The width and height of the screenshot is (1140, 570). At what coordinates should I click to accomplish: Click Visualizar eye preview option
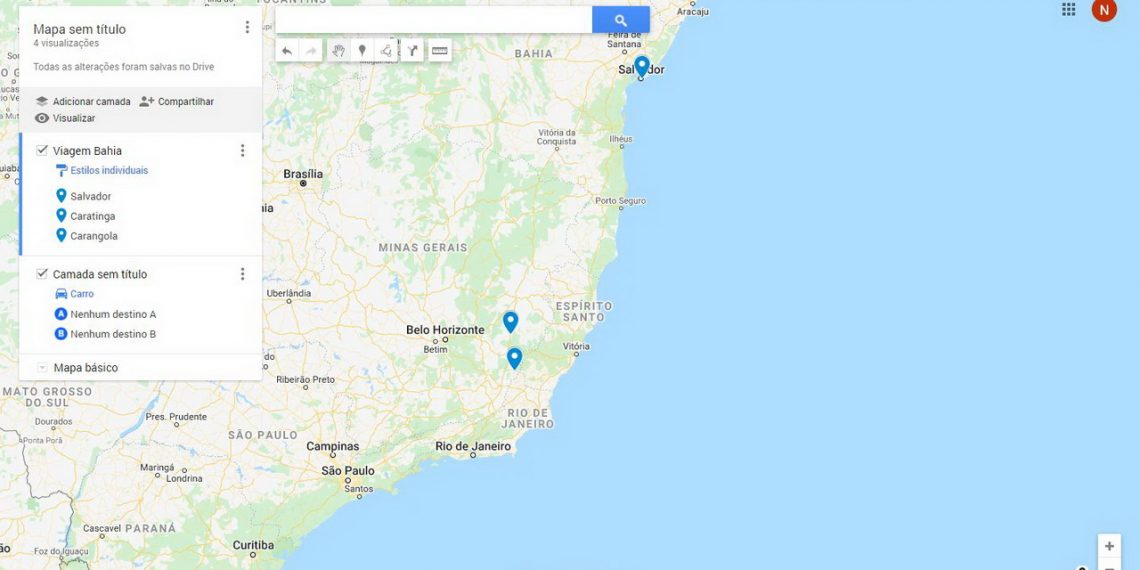click(65, 118)
